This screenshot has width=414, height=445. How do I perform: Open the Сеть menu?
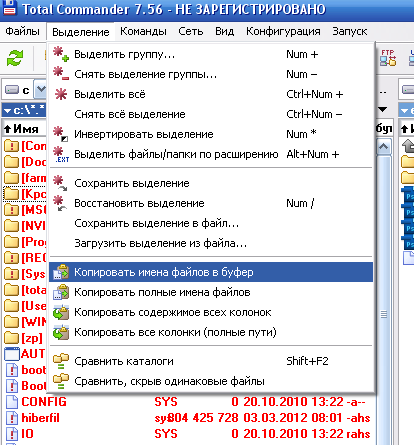point(191,31)
